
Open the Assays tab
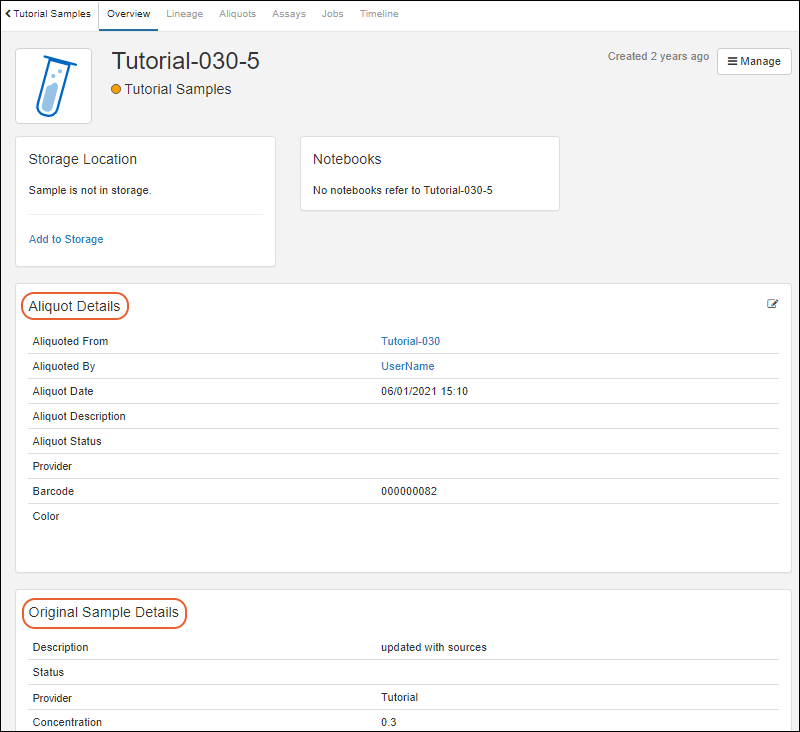coord(289,14)
